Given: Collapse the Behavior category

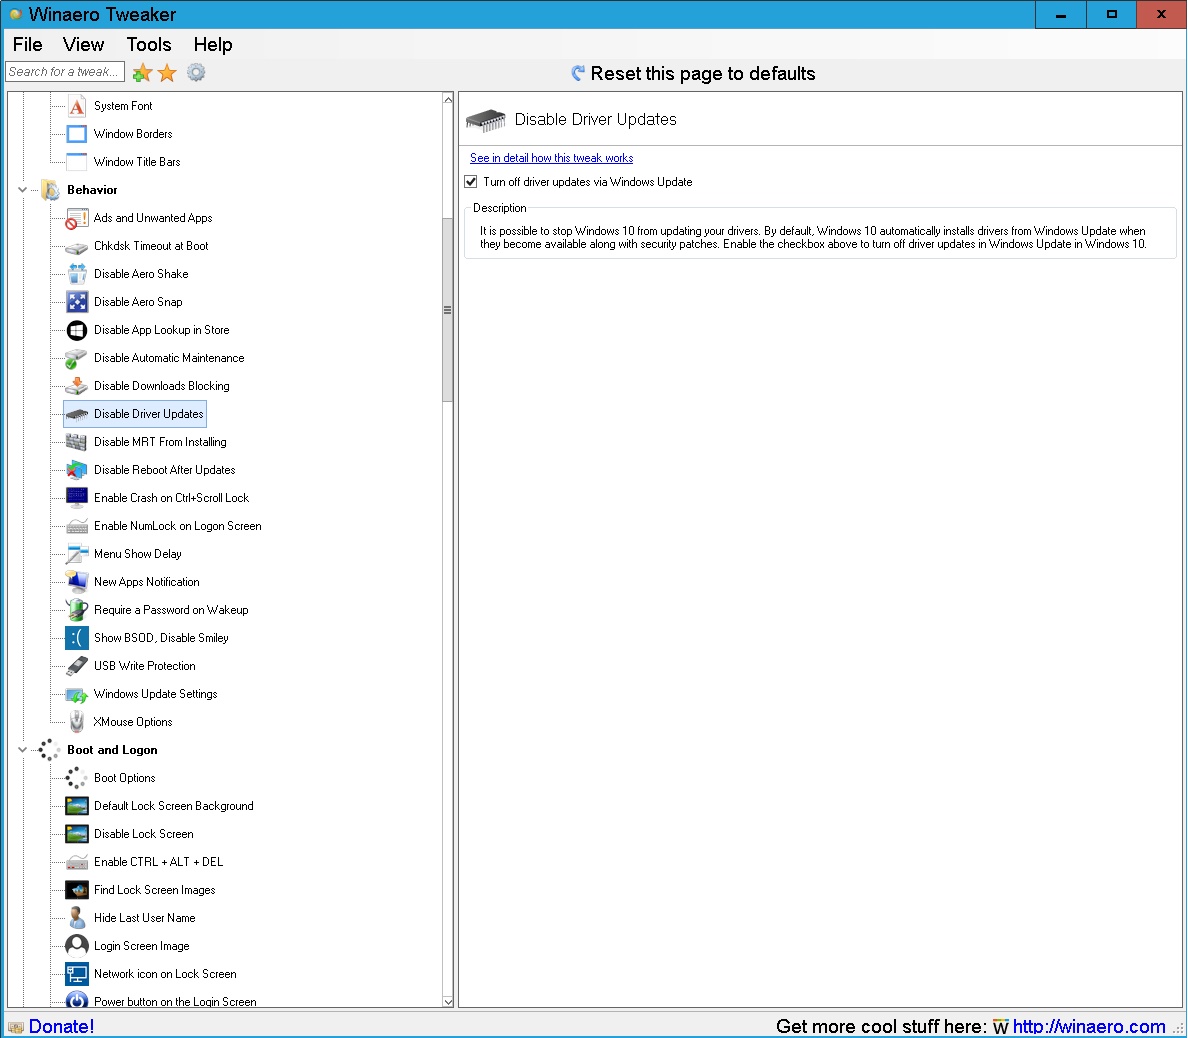Looking at the screenshot, I should coord(23,190).
